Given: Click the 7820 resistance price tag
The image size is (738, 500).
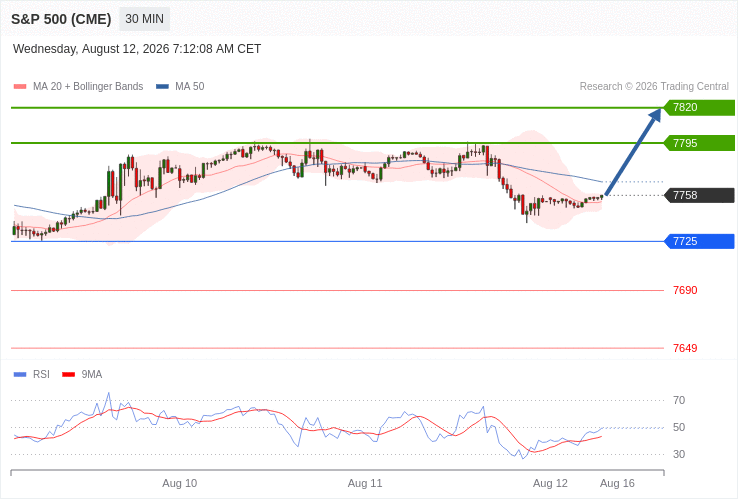Looking at the screenshot, I should [x=699, y=107].
